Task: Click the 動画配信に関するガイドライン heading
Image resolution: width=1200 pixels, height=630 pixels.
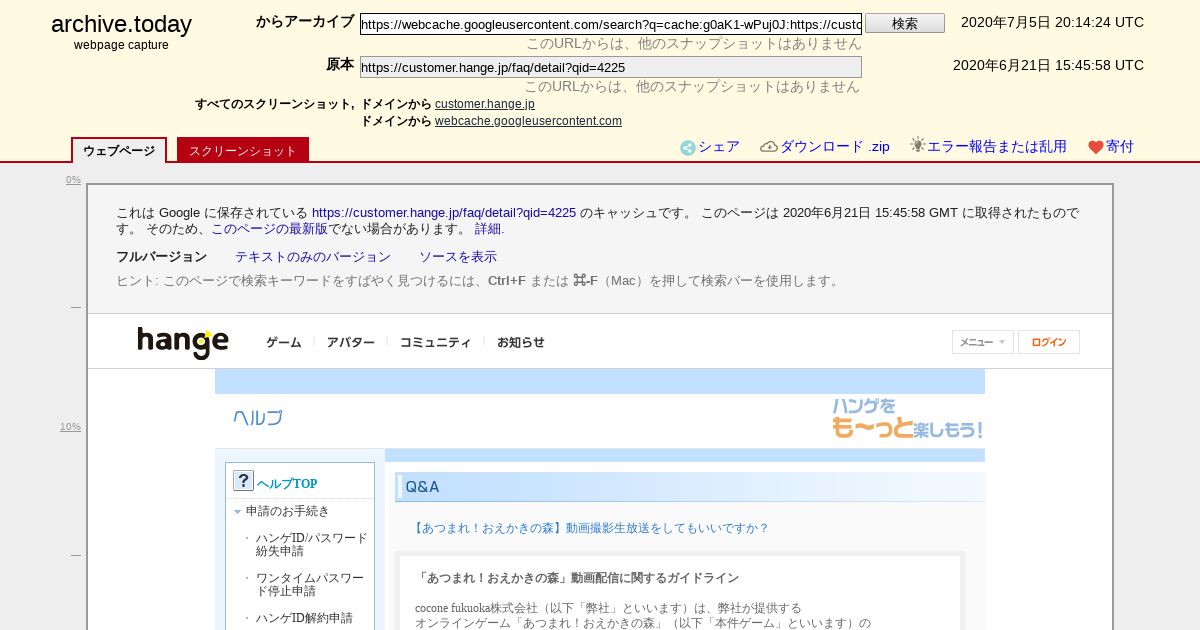Action: click(x=579, y=578)
